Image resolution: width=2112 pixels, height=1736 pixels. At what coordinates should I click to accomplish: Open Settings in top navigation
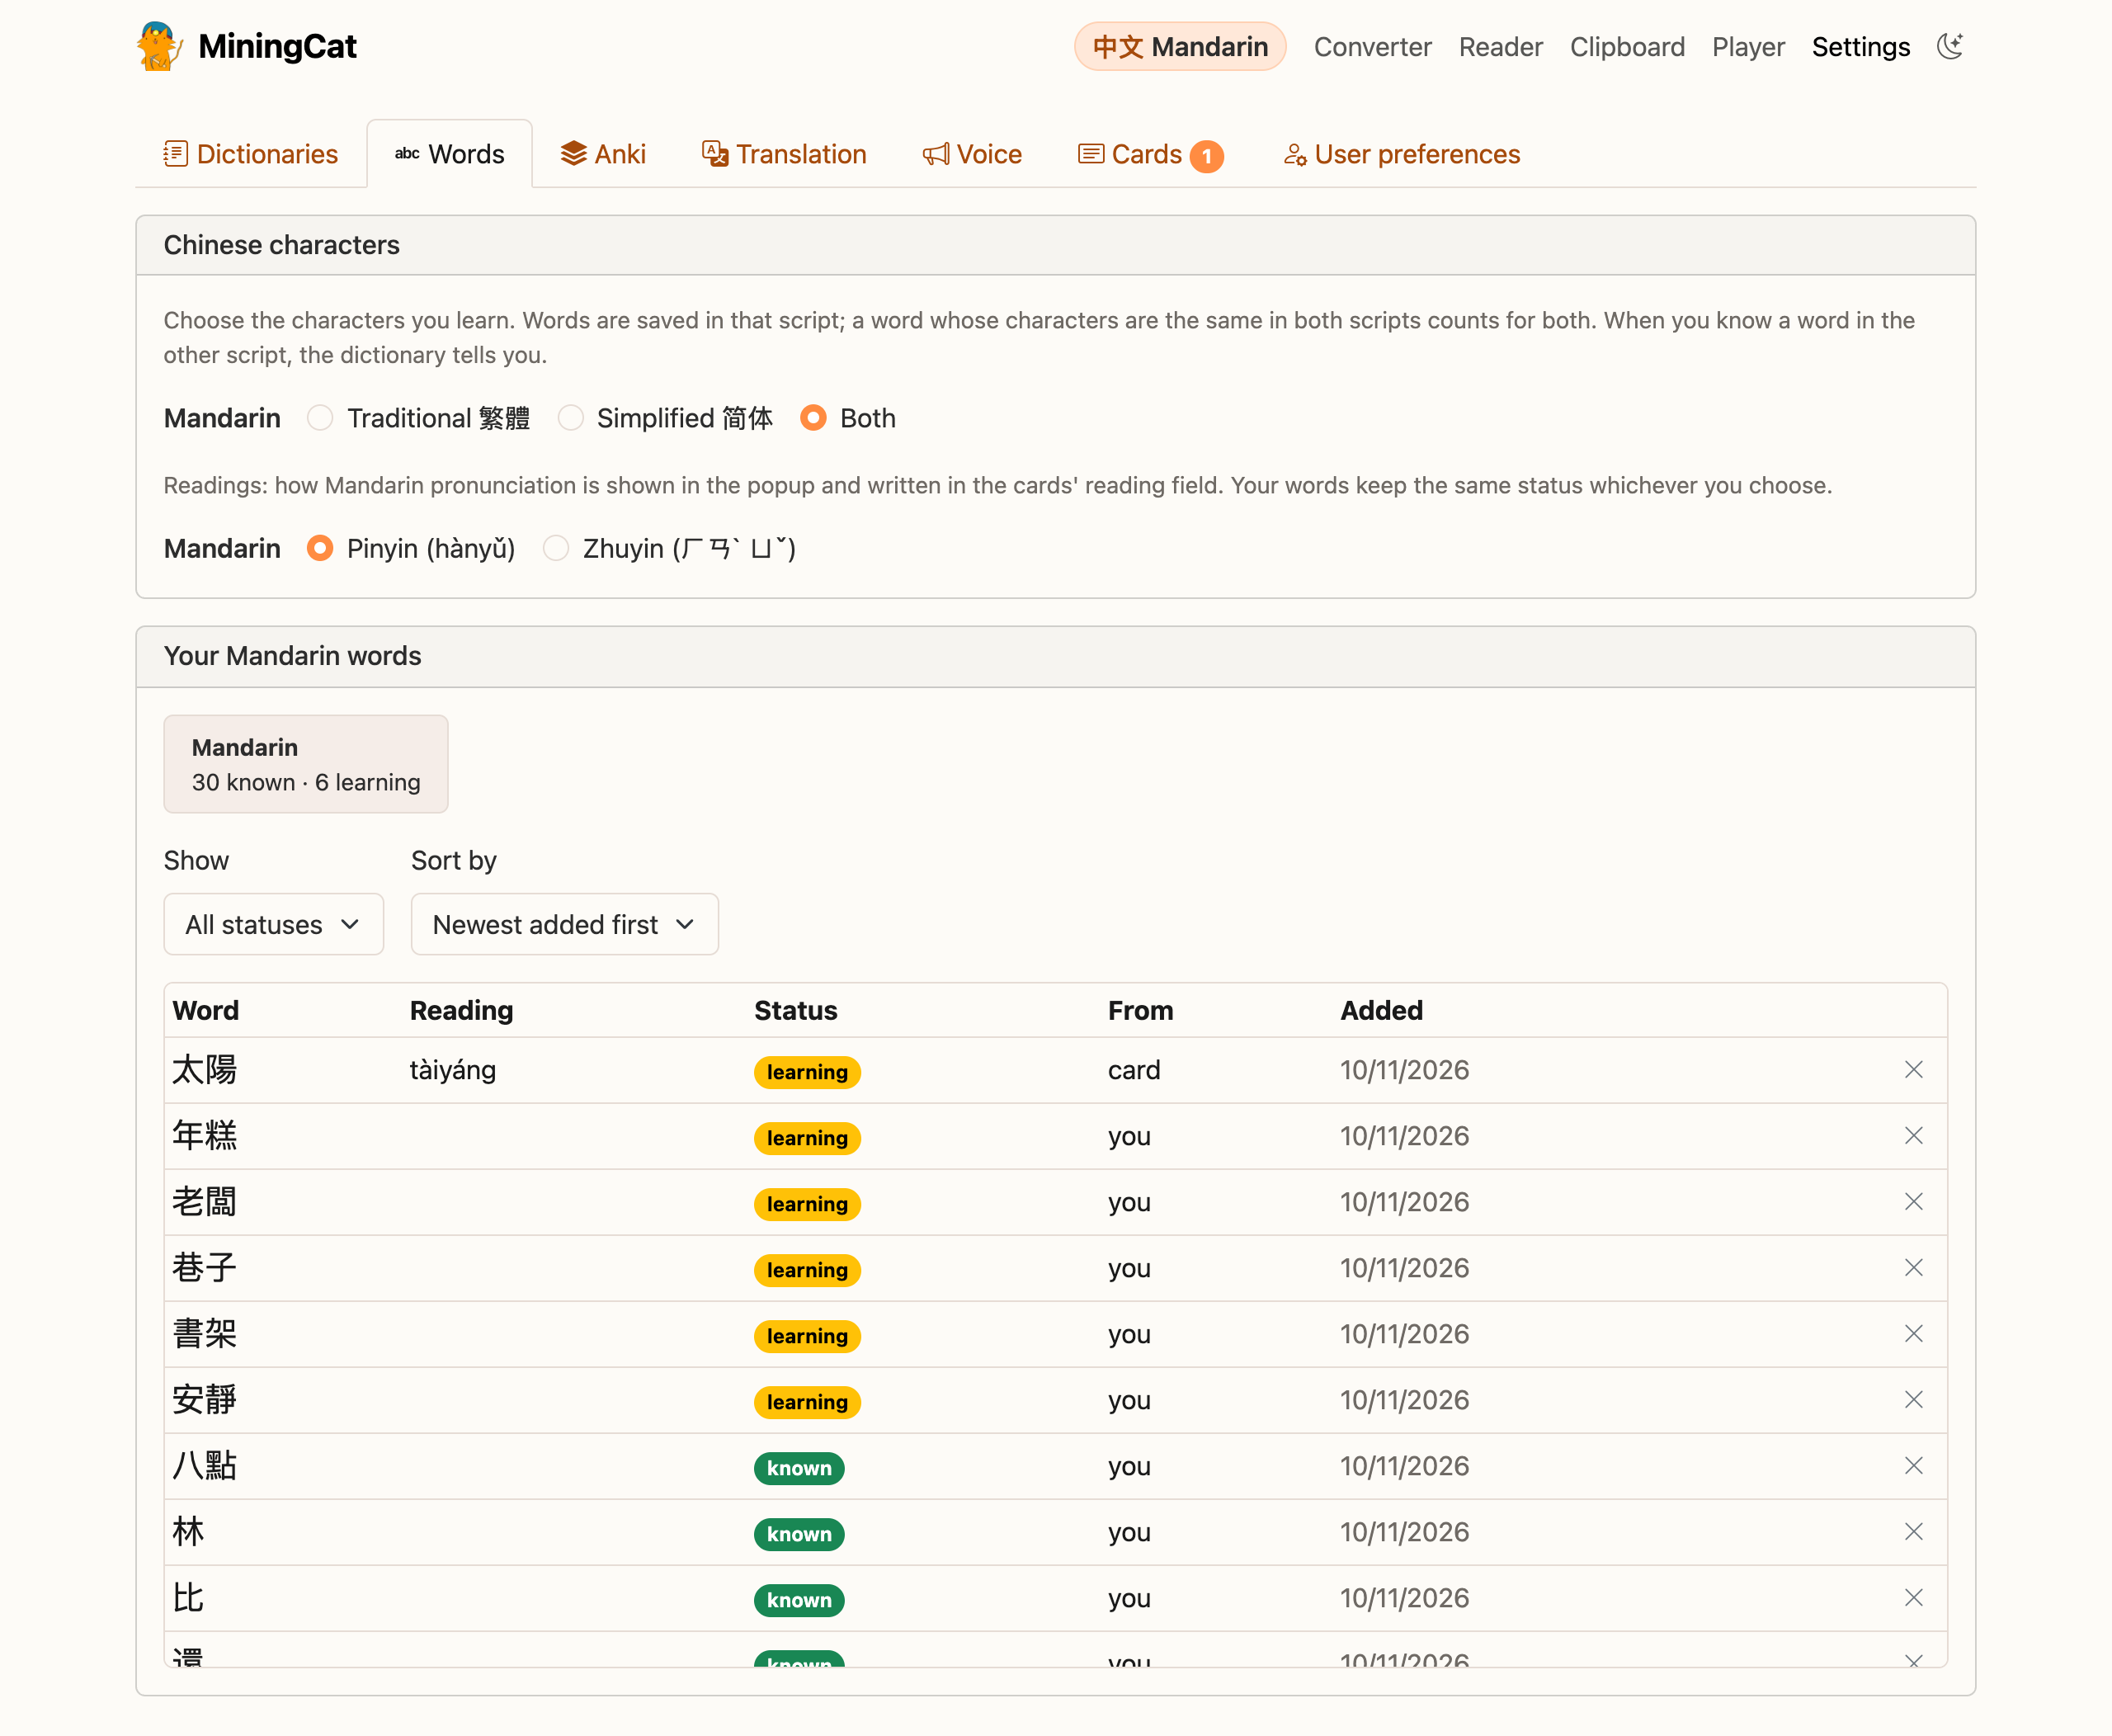pos(1861,47)
